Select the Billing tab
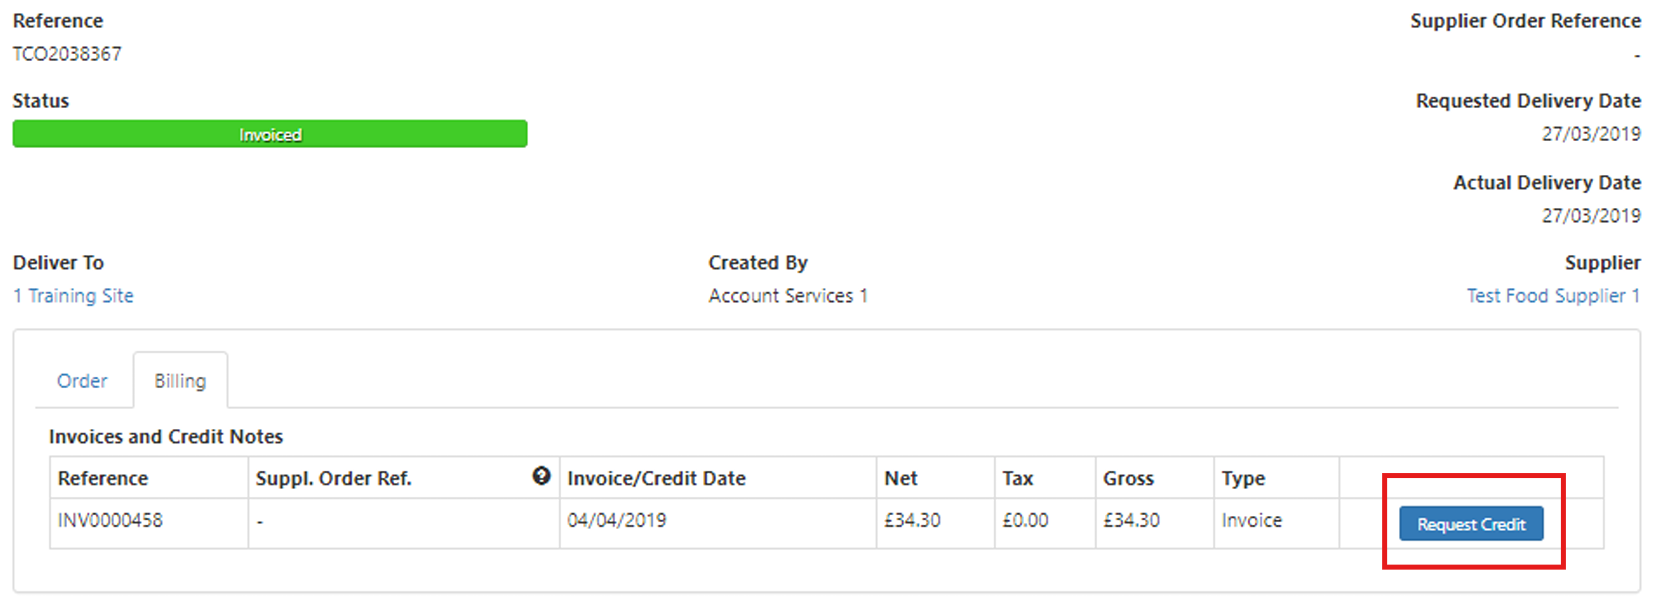 pos(180,381)
